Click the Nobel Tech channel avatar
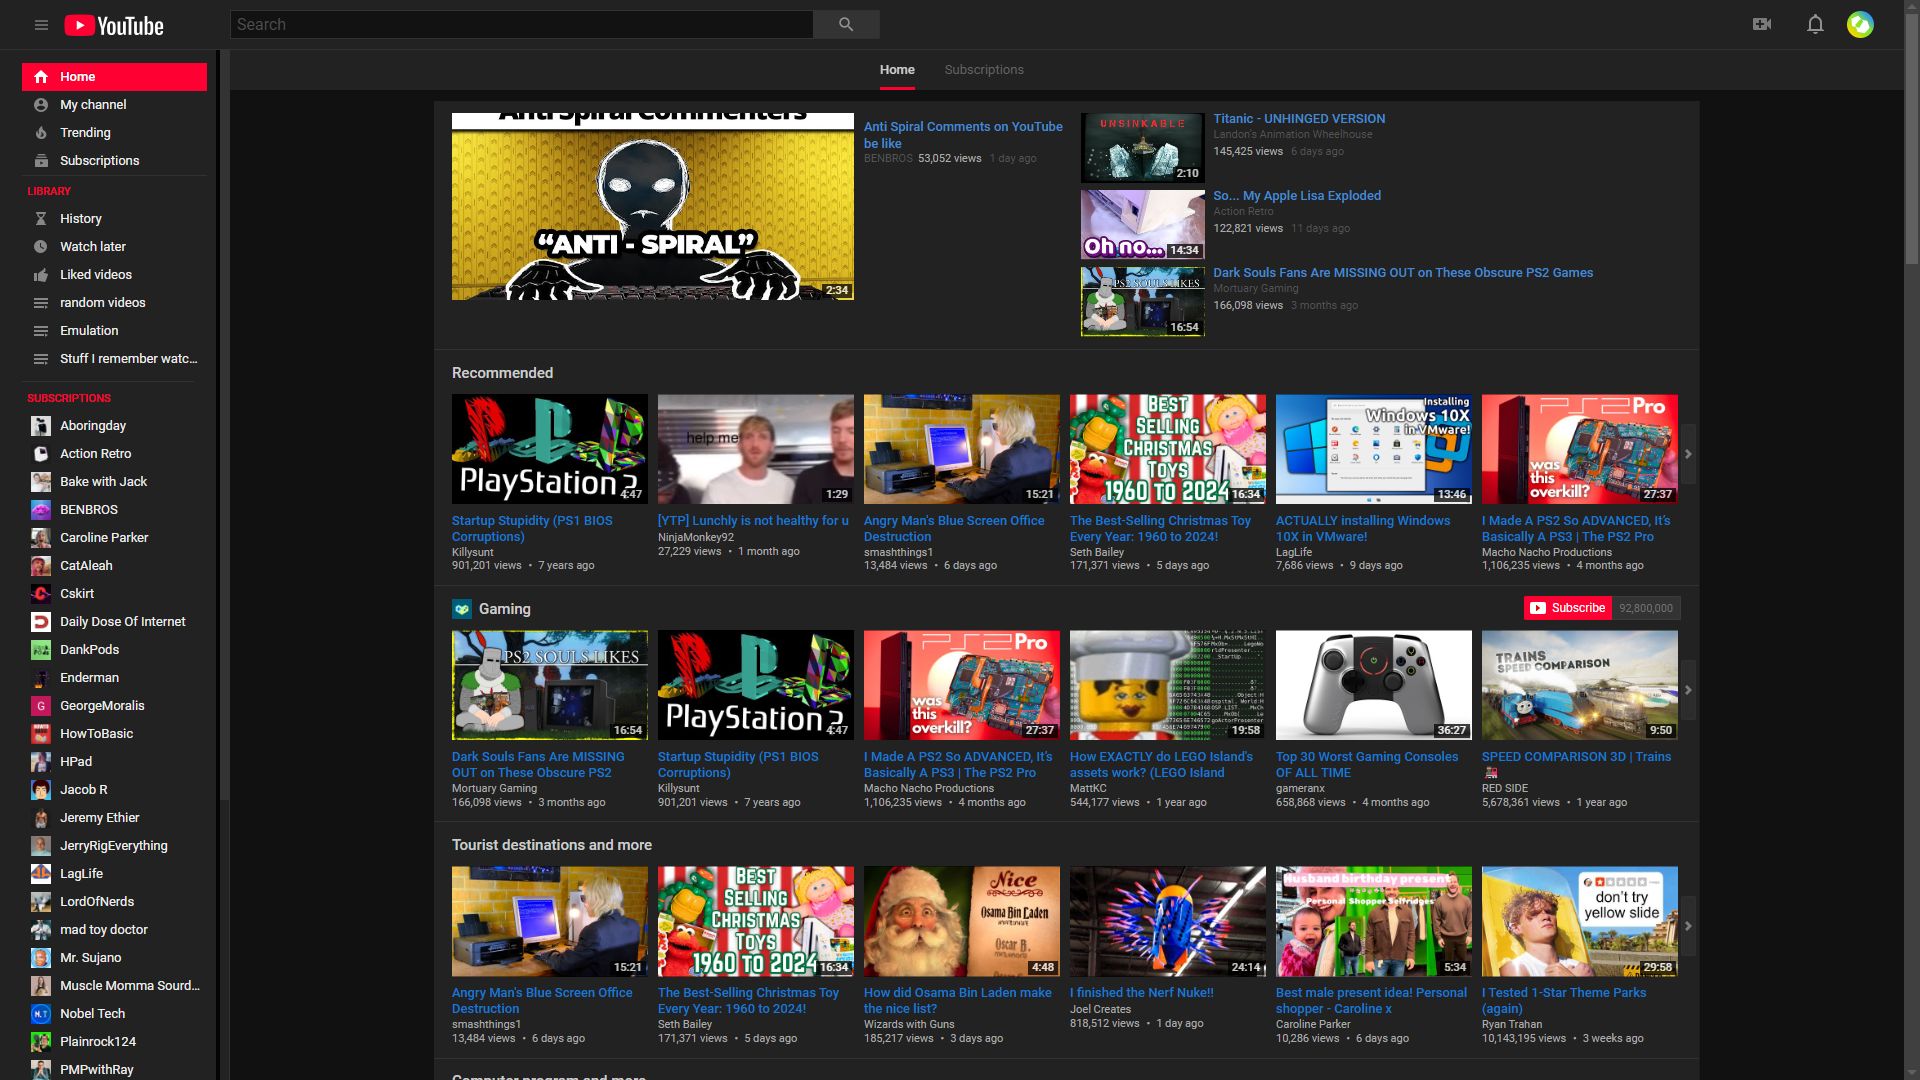 tap(41, 1014)
